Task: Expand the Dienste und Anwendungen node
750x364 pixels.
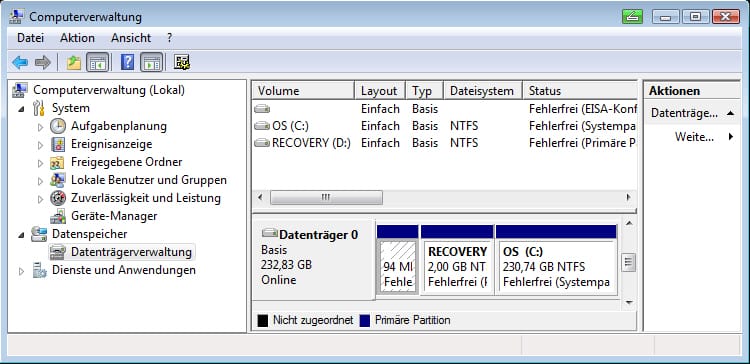Action: click(x=21, y=271)
